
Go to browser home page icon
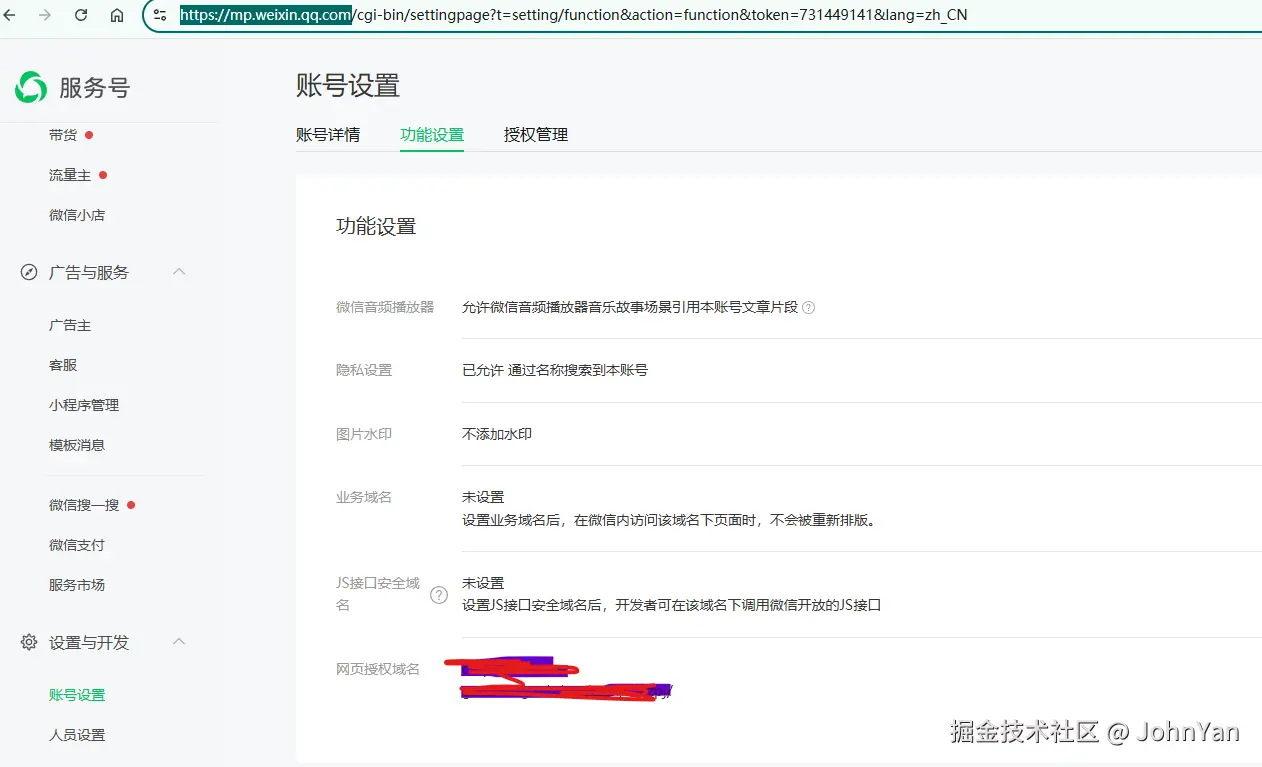point(117,15)
